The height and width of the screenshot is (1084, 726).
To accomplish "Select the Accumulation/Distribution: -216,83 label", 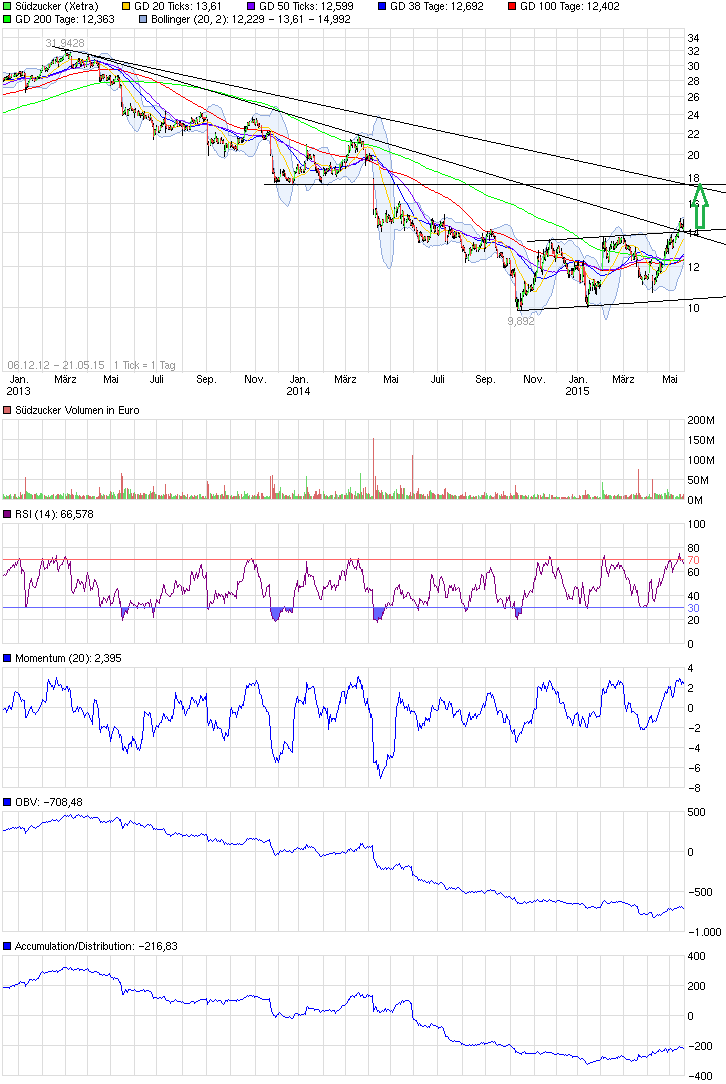I will coord(96,946).
